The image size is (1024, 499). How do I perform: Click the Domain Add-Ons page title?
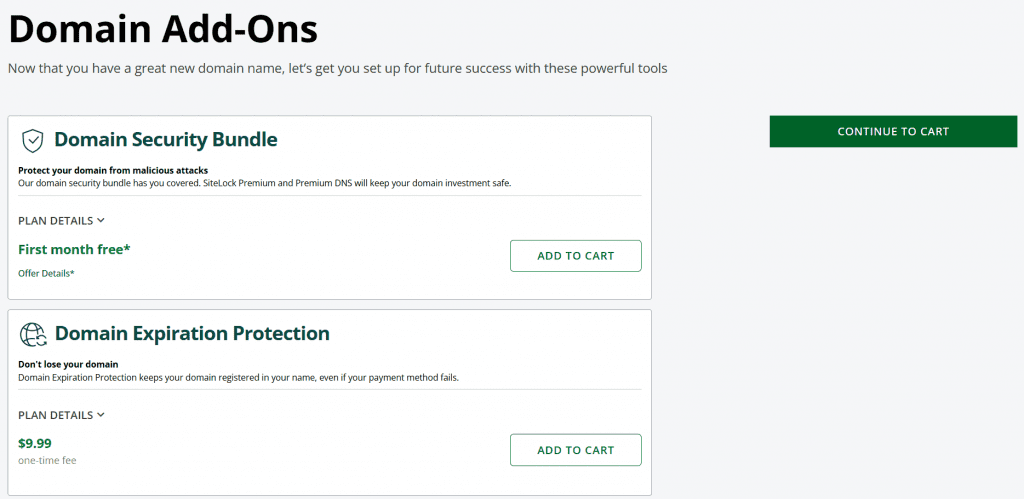163,29
